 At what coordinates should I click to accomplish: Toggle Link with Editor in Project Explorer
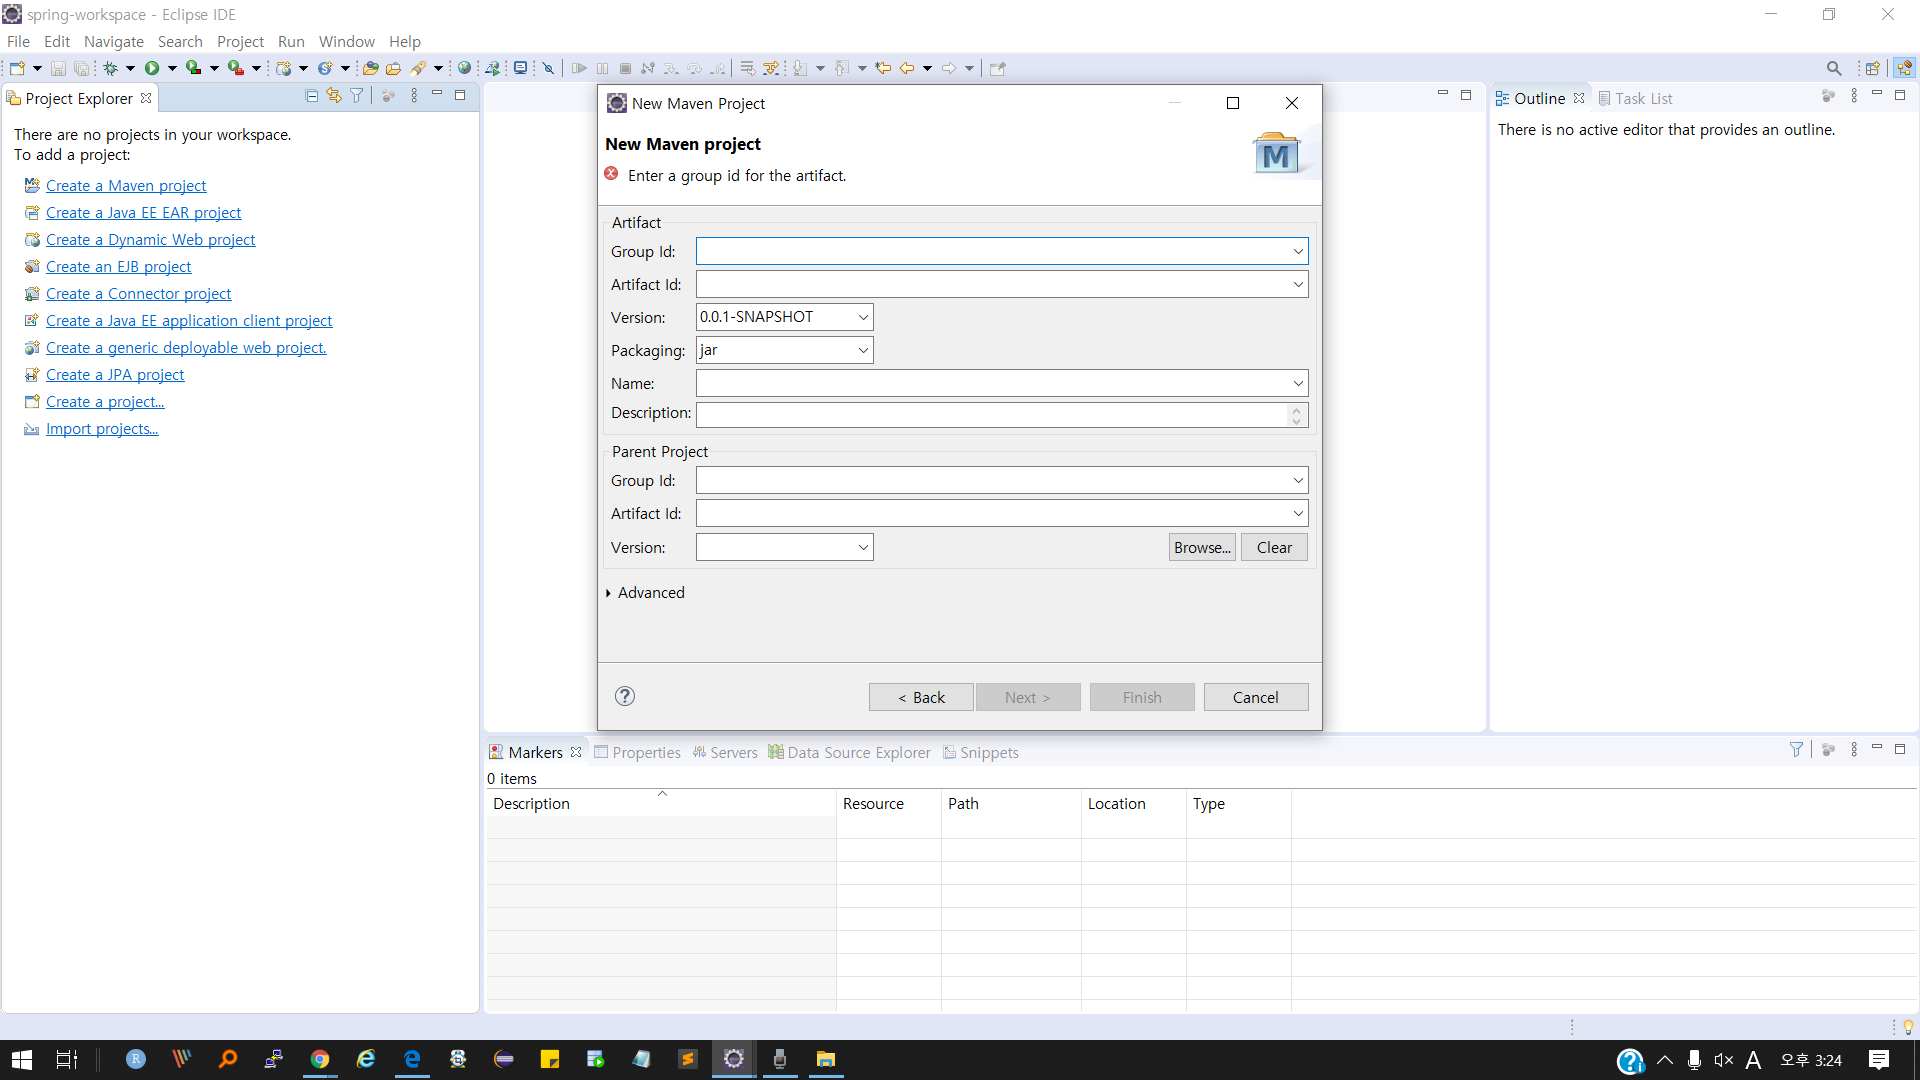tap(334, 96)
